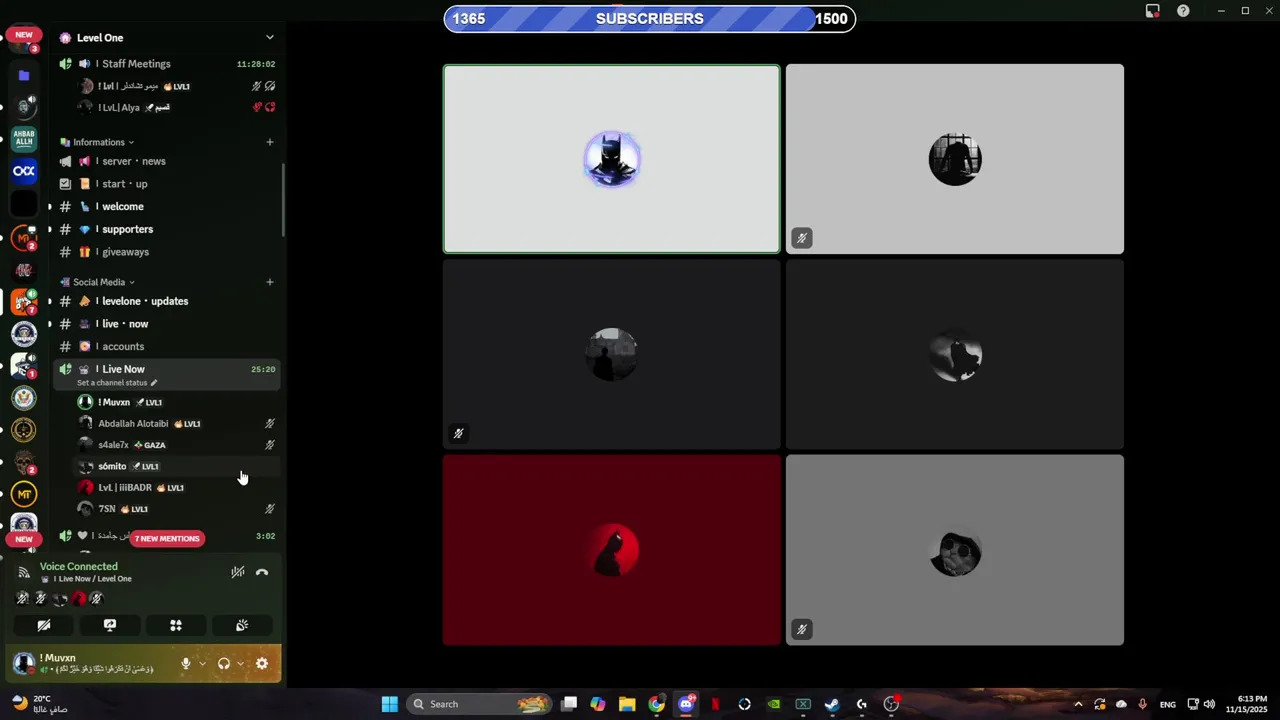1280x720 pixels.
Task: Open the AHBAB ALLH server icon
Action: (24, 139)
